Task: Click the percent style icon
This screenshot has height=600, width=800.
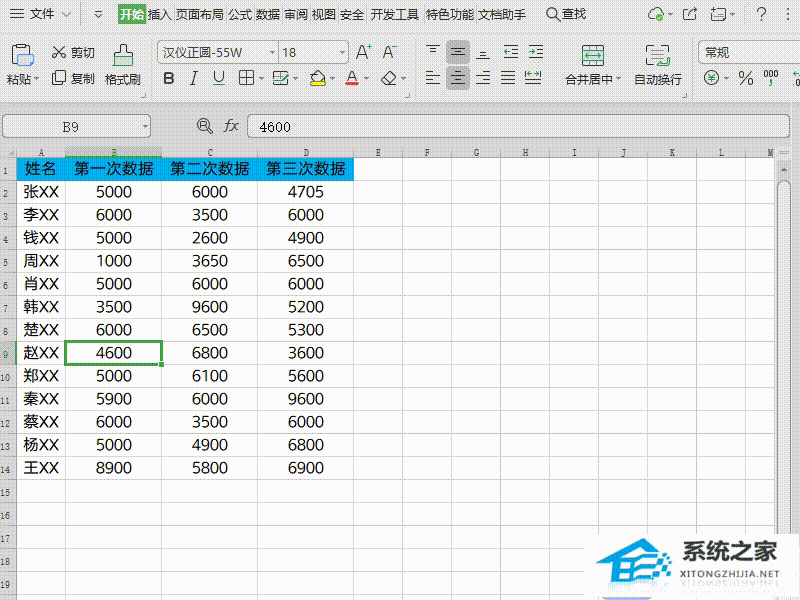Action: click(745, 78)
